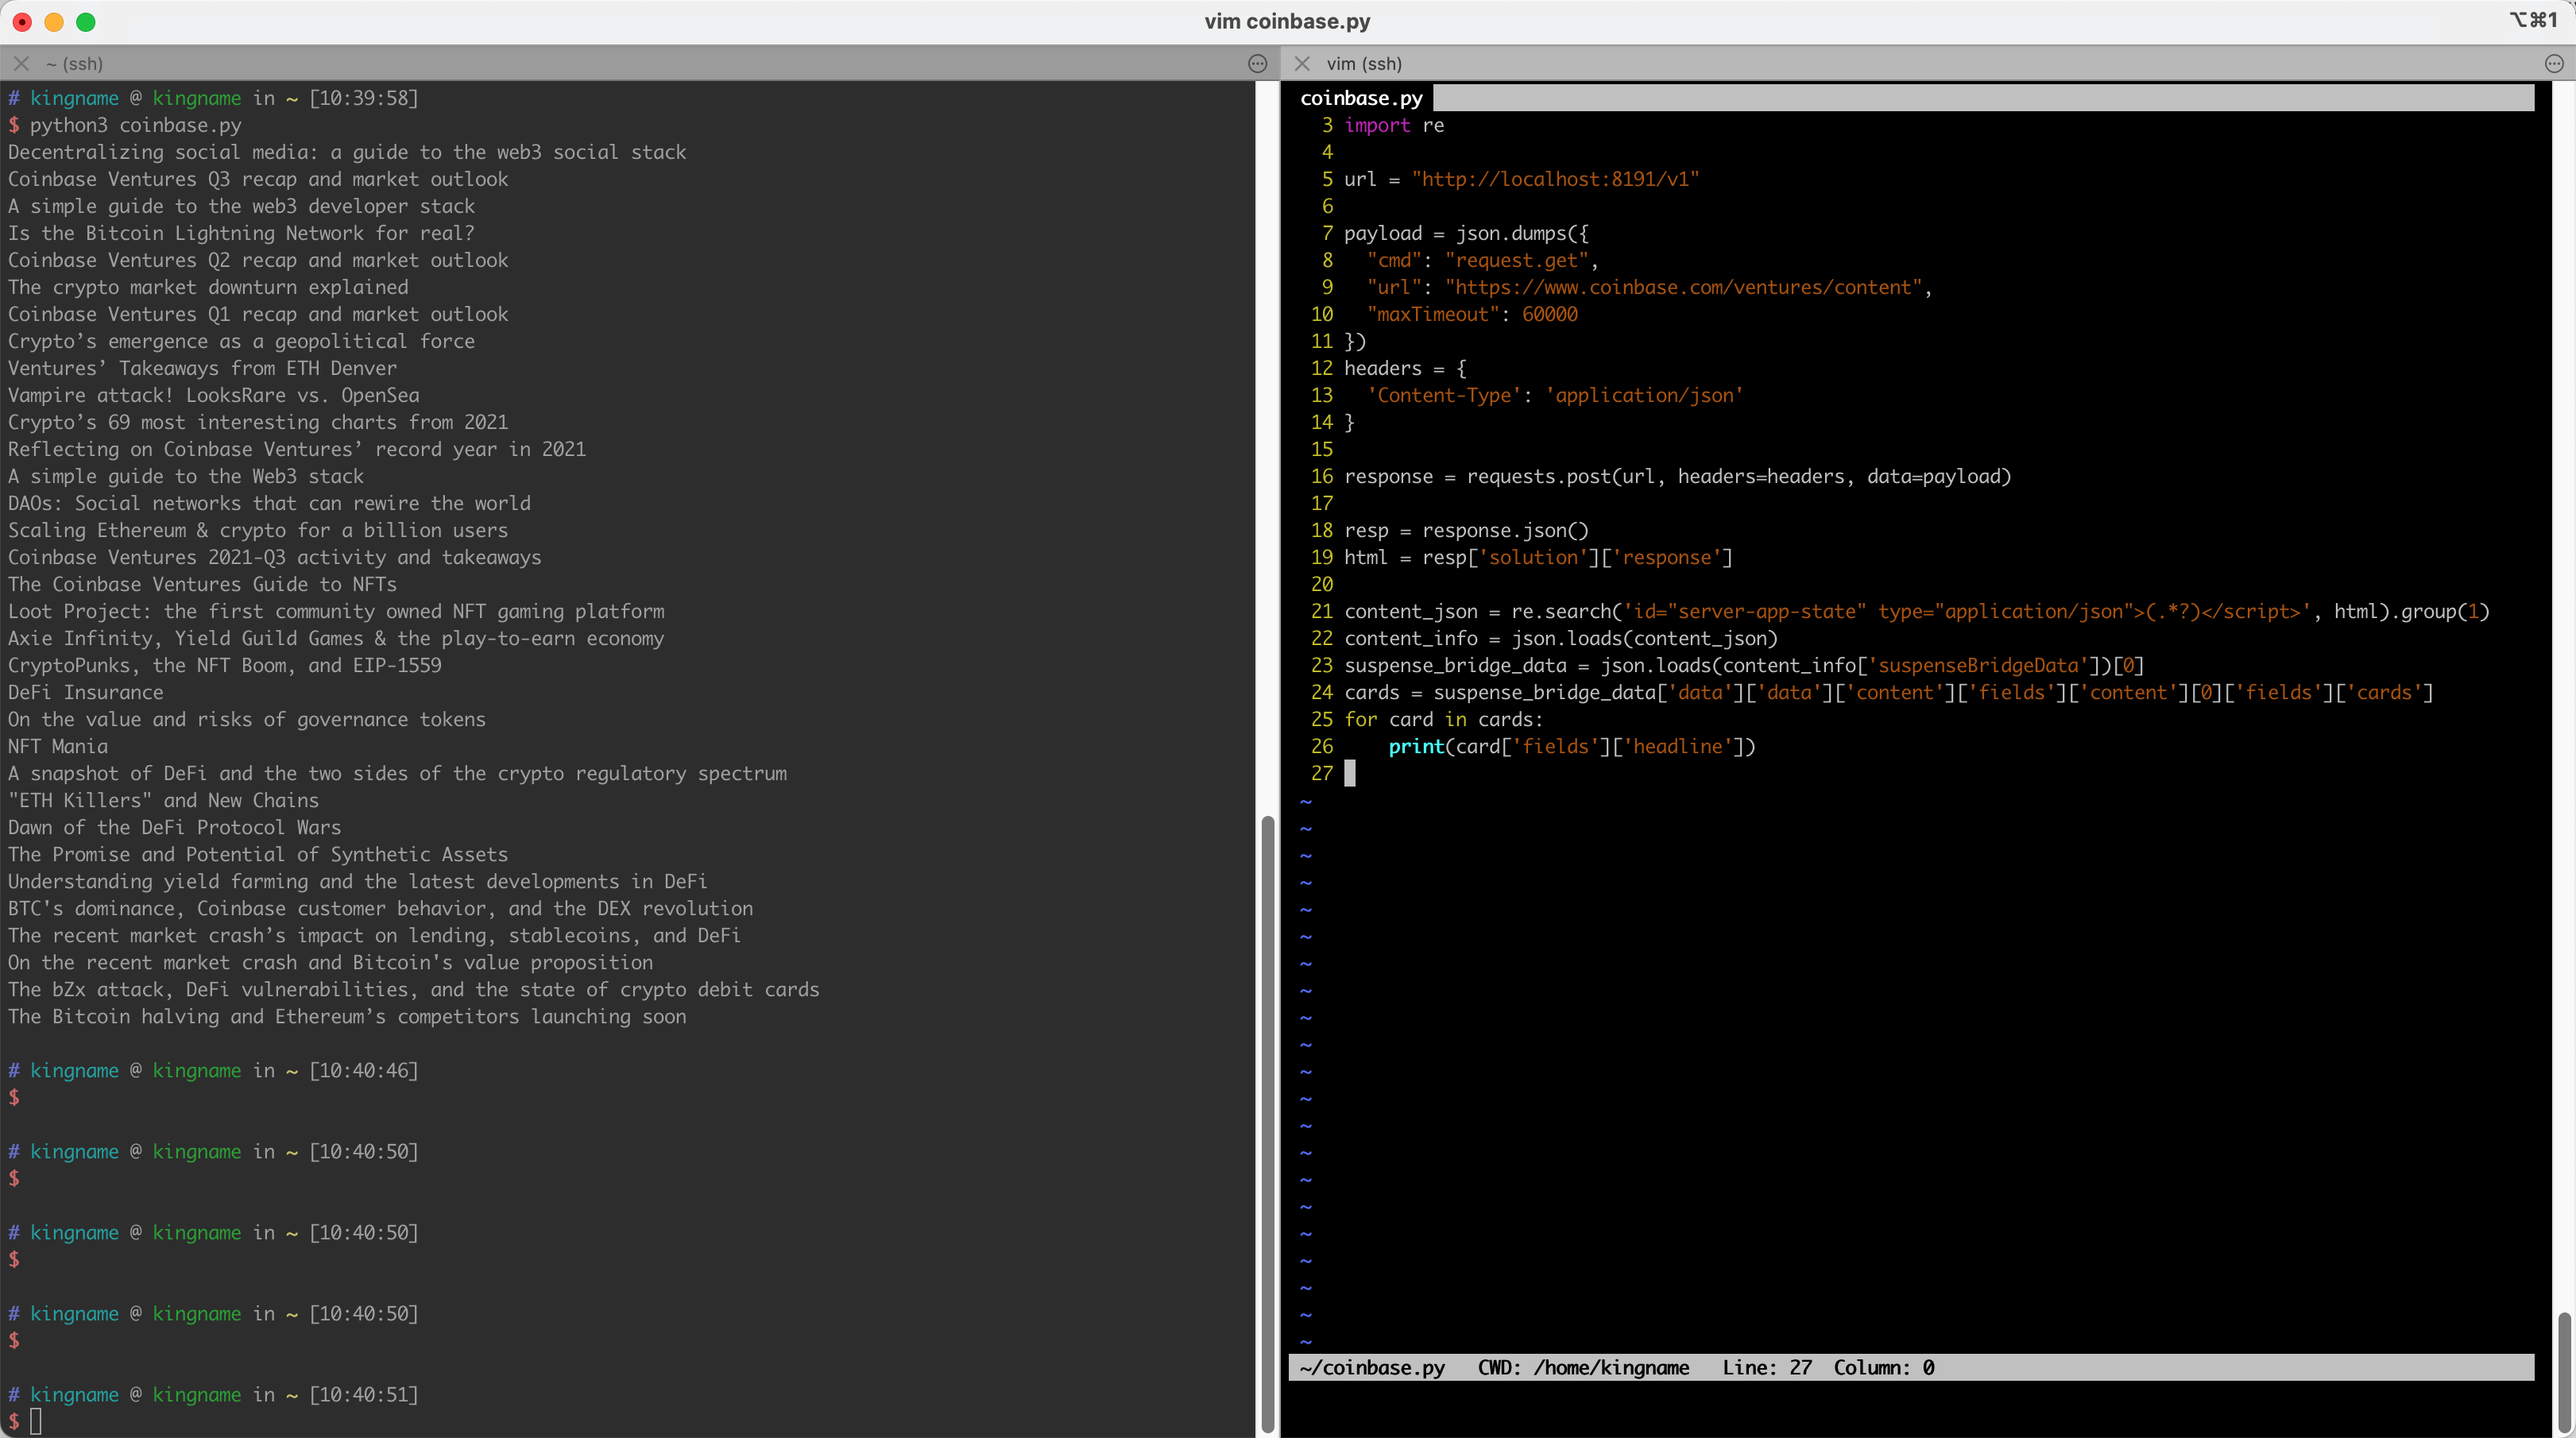Close the vim (ssh) pane
This screenshot has width=2576, height=1438.
tap(1302, 63)
